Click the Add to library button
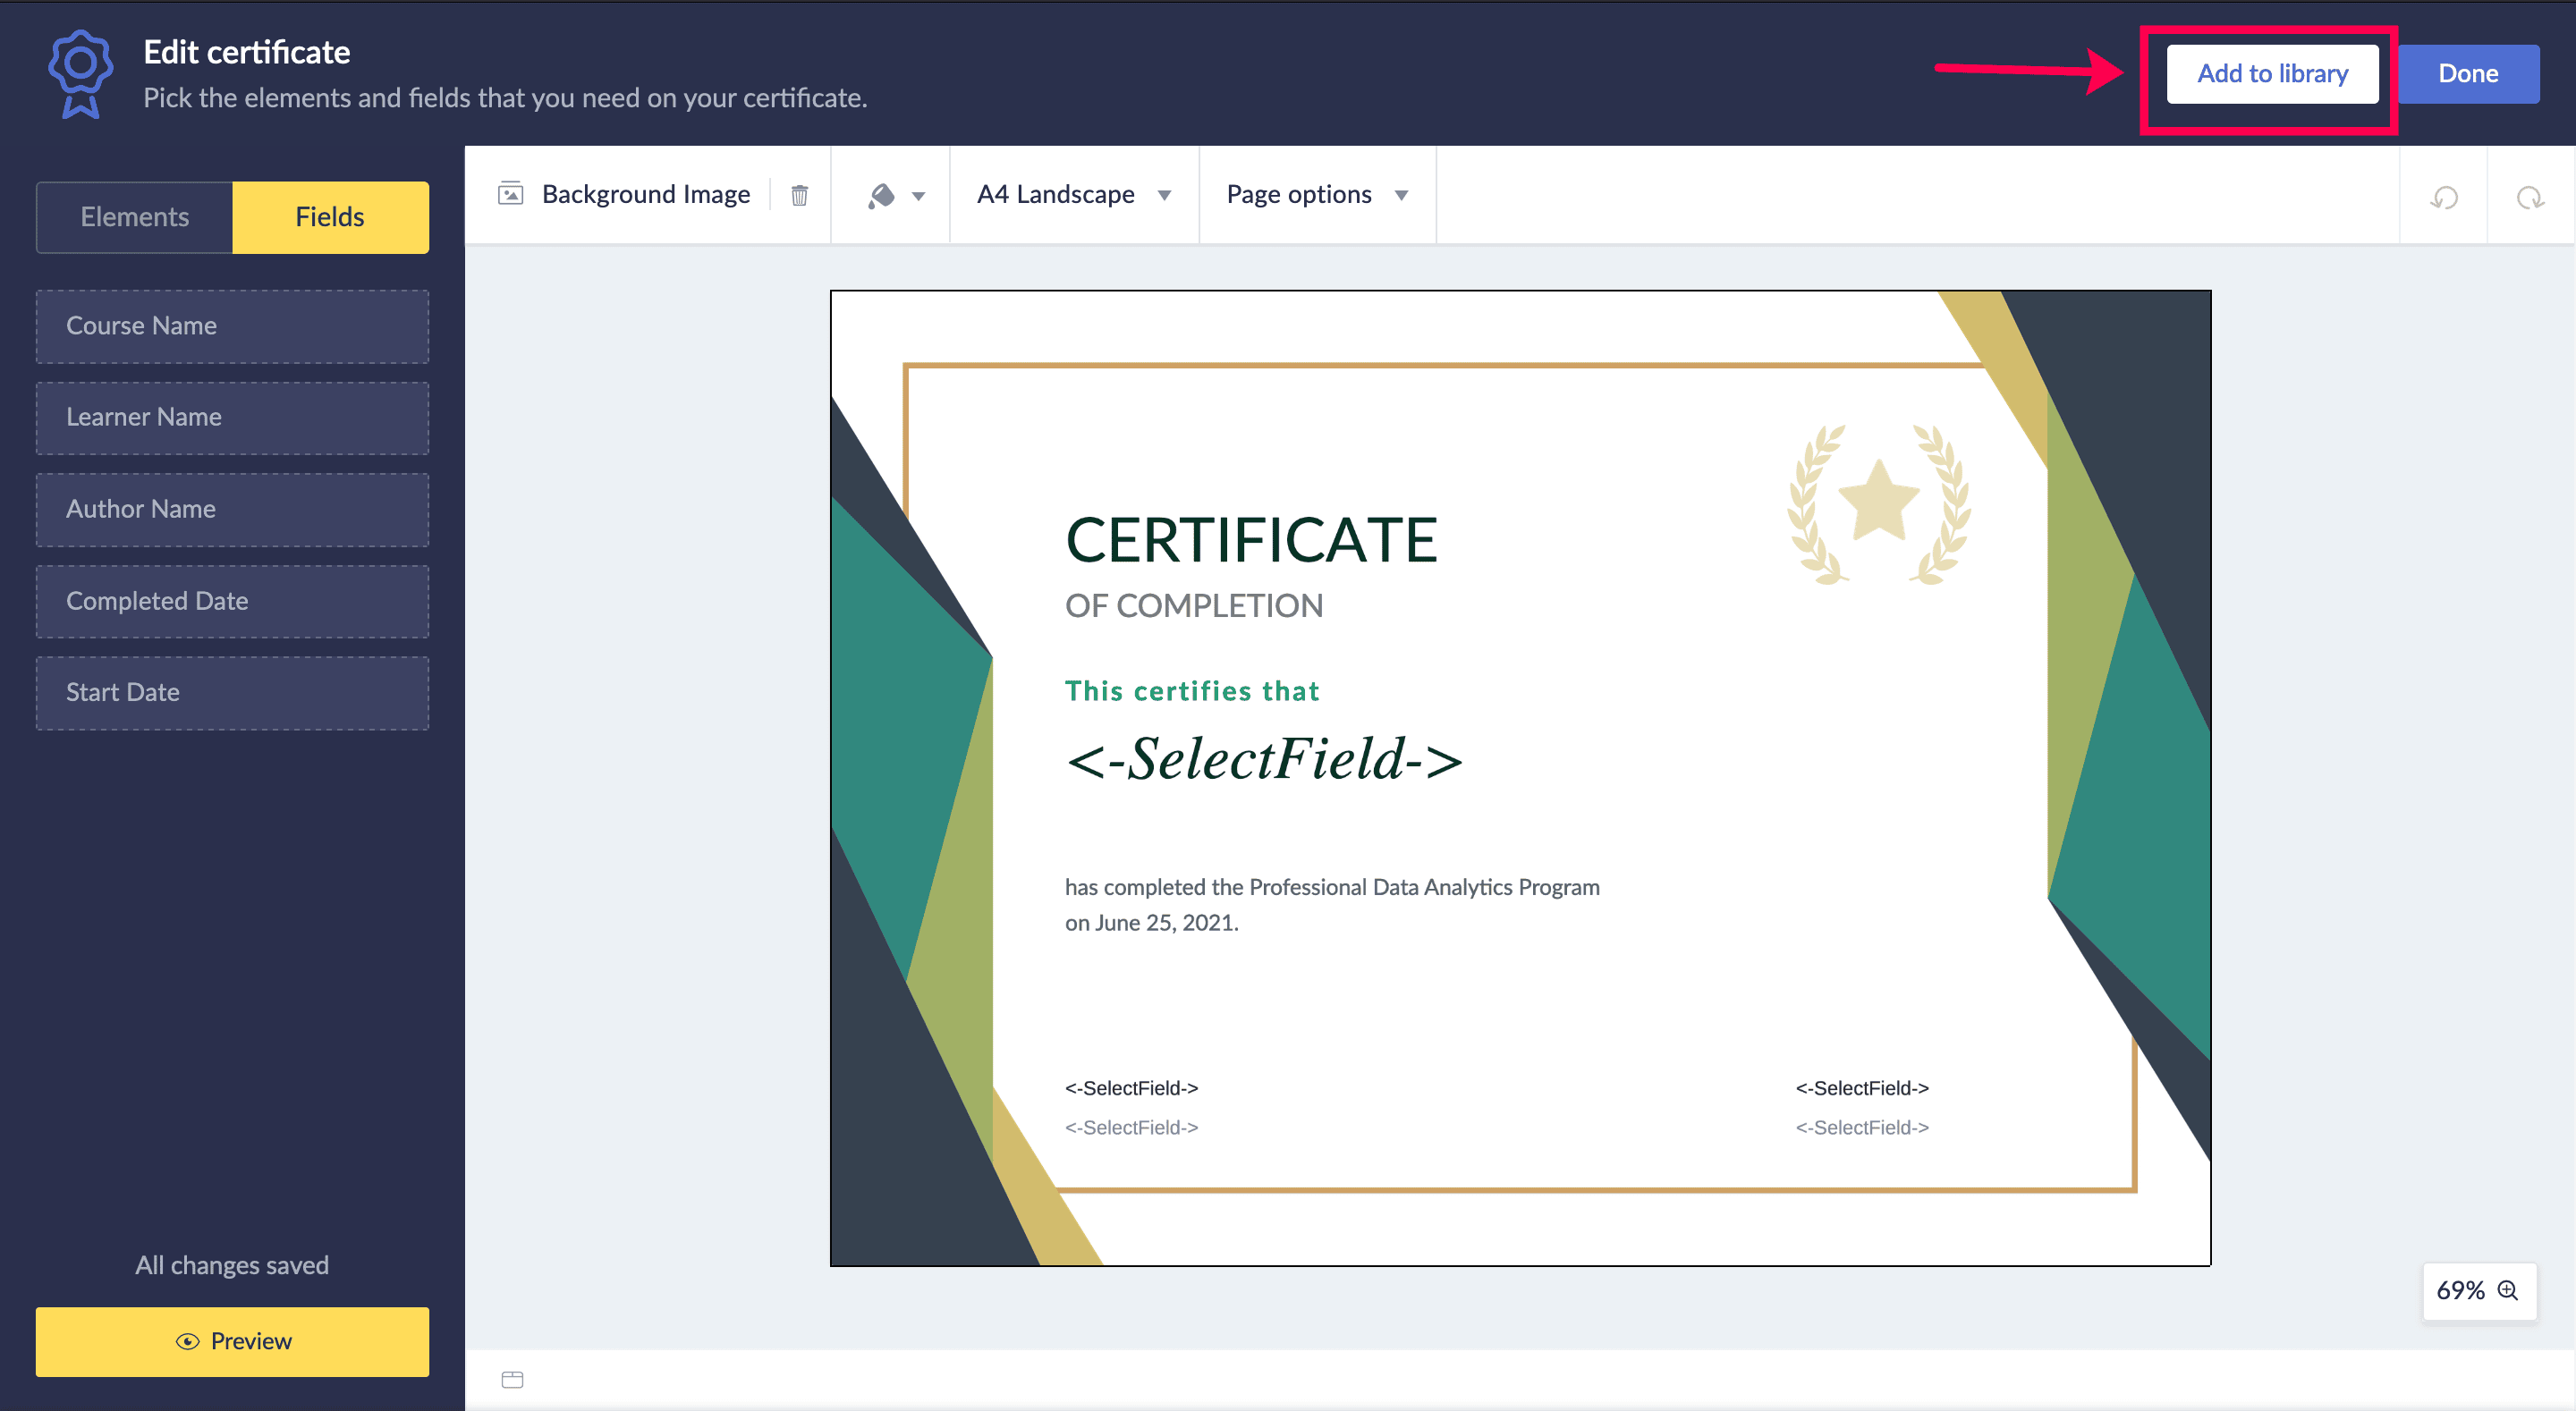Viewport: 2576px width, 1411px height. coord(2271,74)
